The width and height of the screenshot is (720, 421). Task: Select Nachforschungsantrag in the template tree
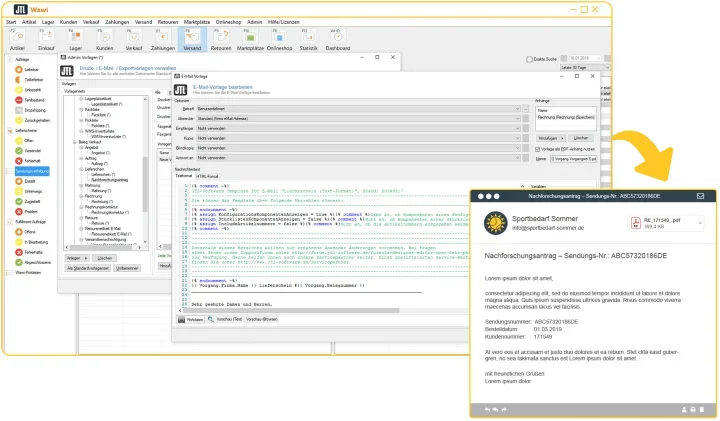pos(109,180)
